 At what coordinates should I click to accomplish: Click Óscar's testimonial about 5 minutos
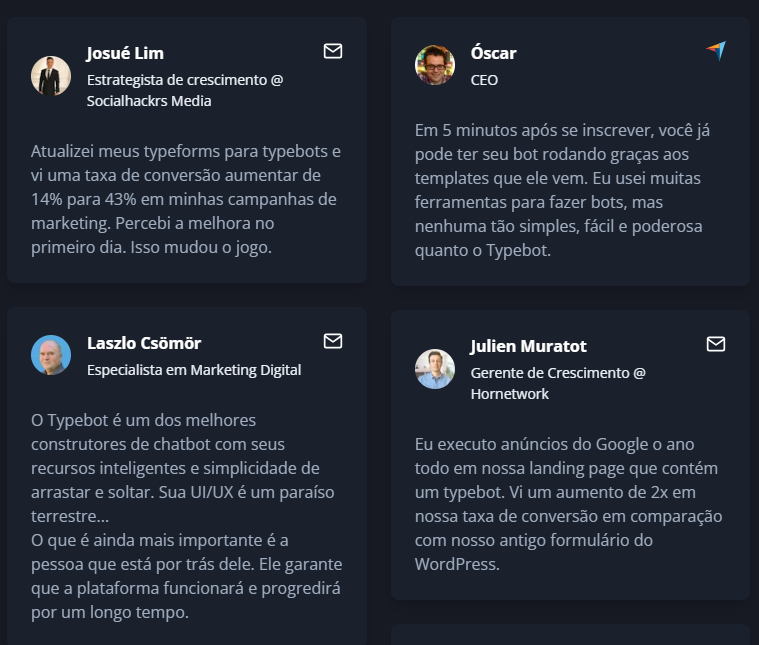[562, 190]
